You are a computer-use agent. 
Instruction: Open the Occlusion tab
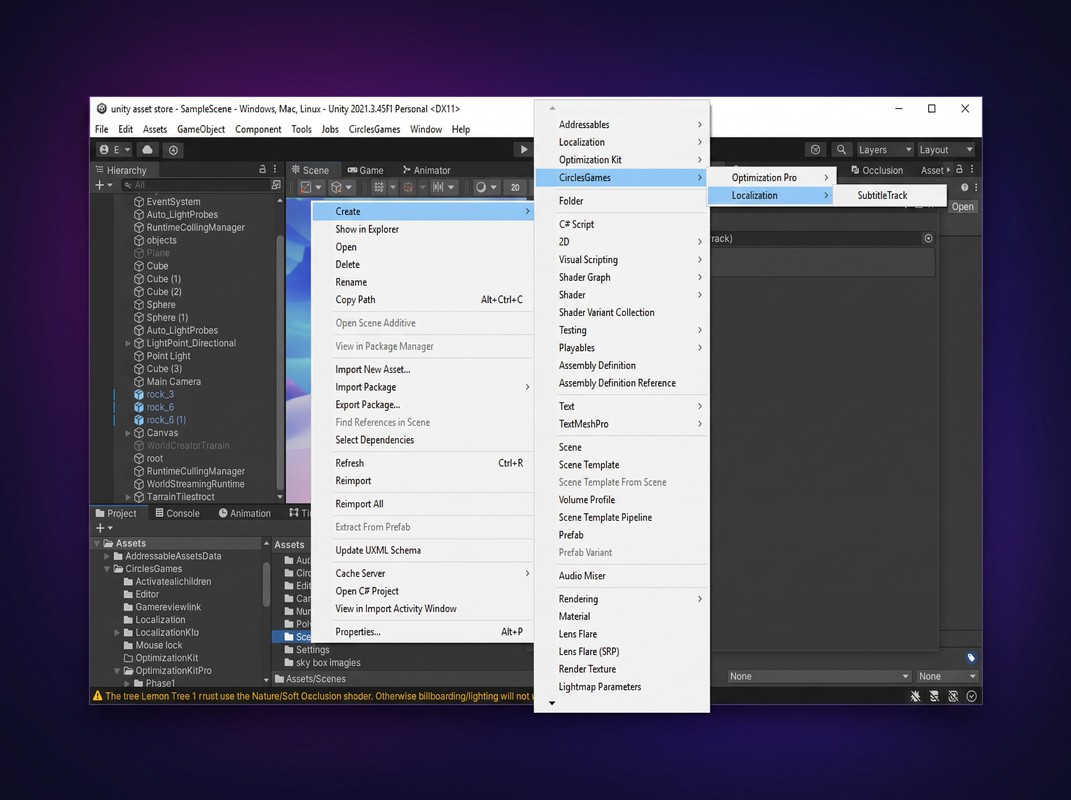877,170
